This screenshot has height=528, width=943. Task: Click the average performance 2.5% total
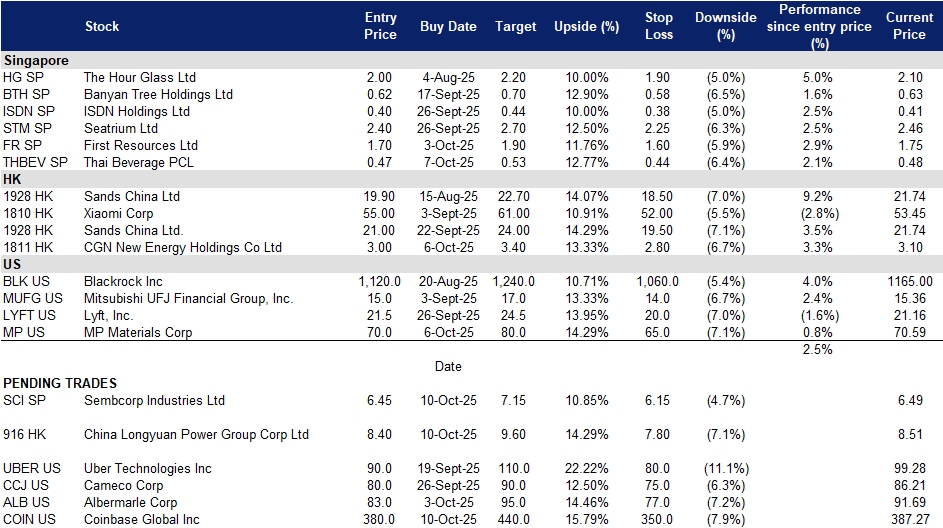pos(817,349)
